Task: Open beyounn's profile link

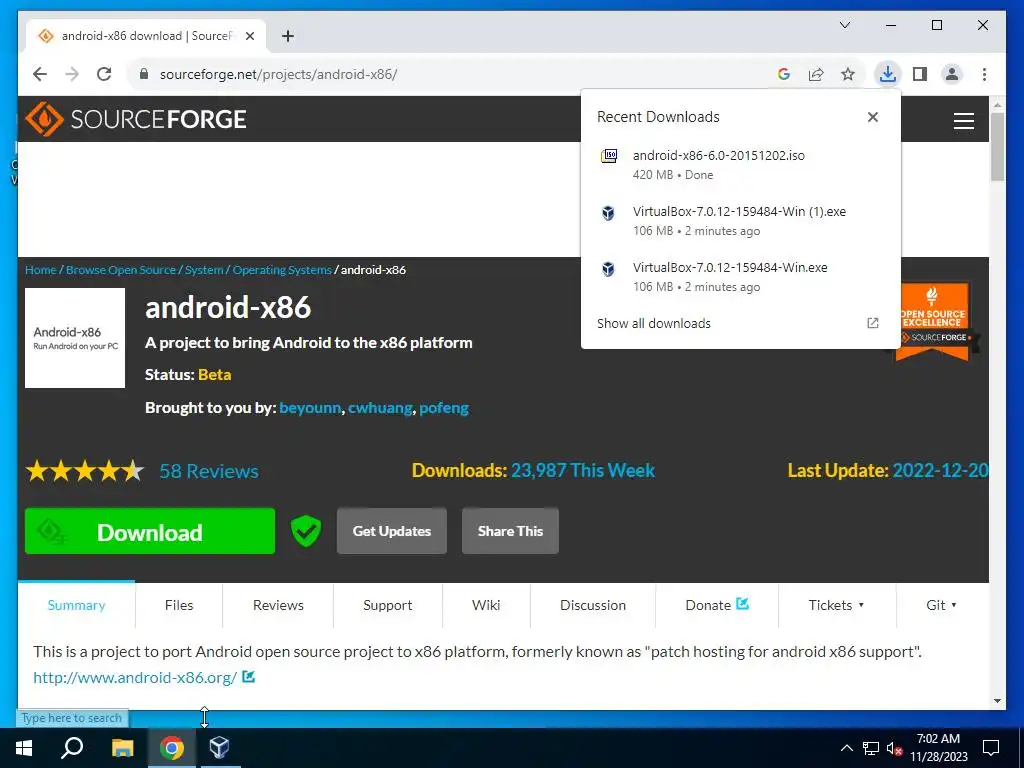Action: point(310,408)
